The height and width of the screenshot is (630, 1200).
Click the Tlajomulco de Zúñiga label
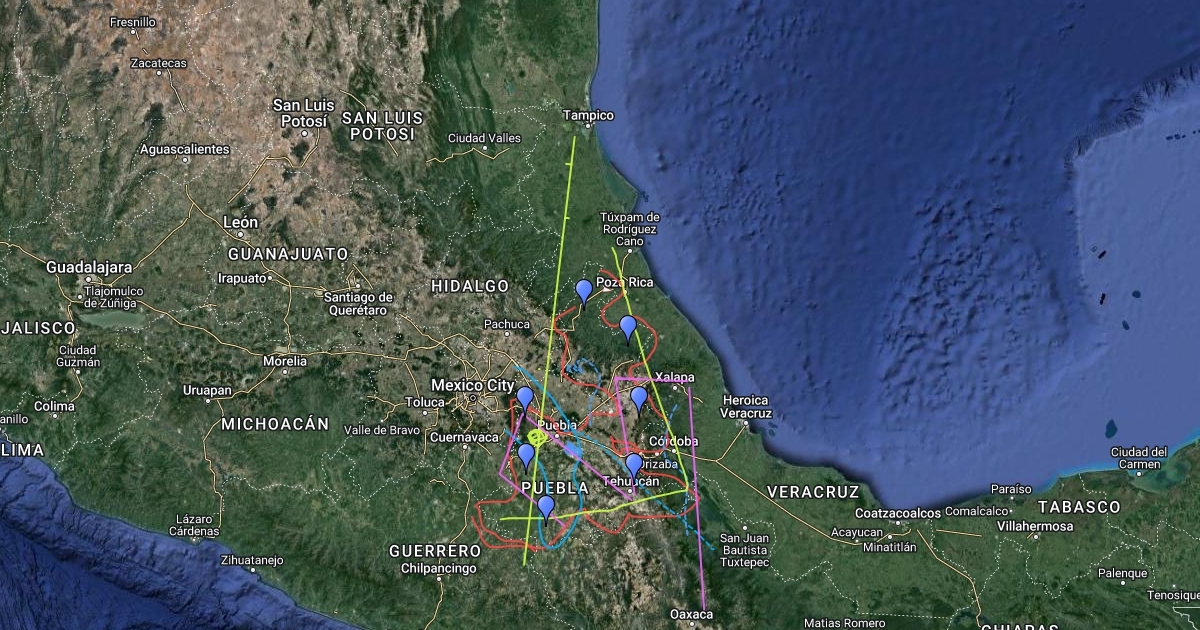[114, 296]
